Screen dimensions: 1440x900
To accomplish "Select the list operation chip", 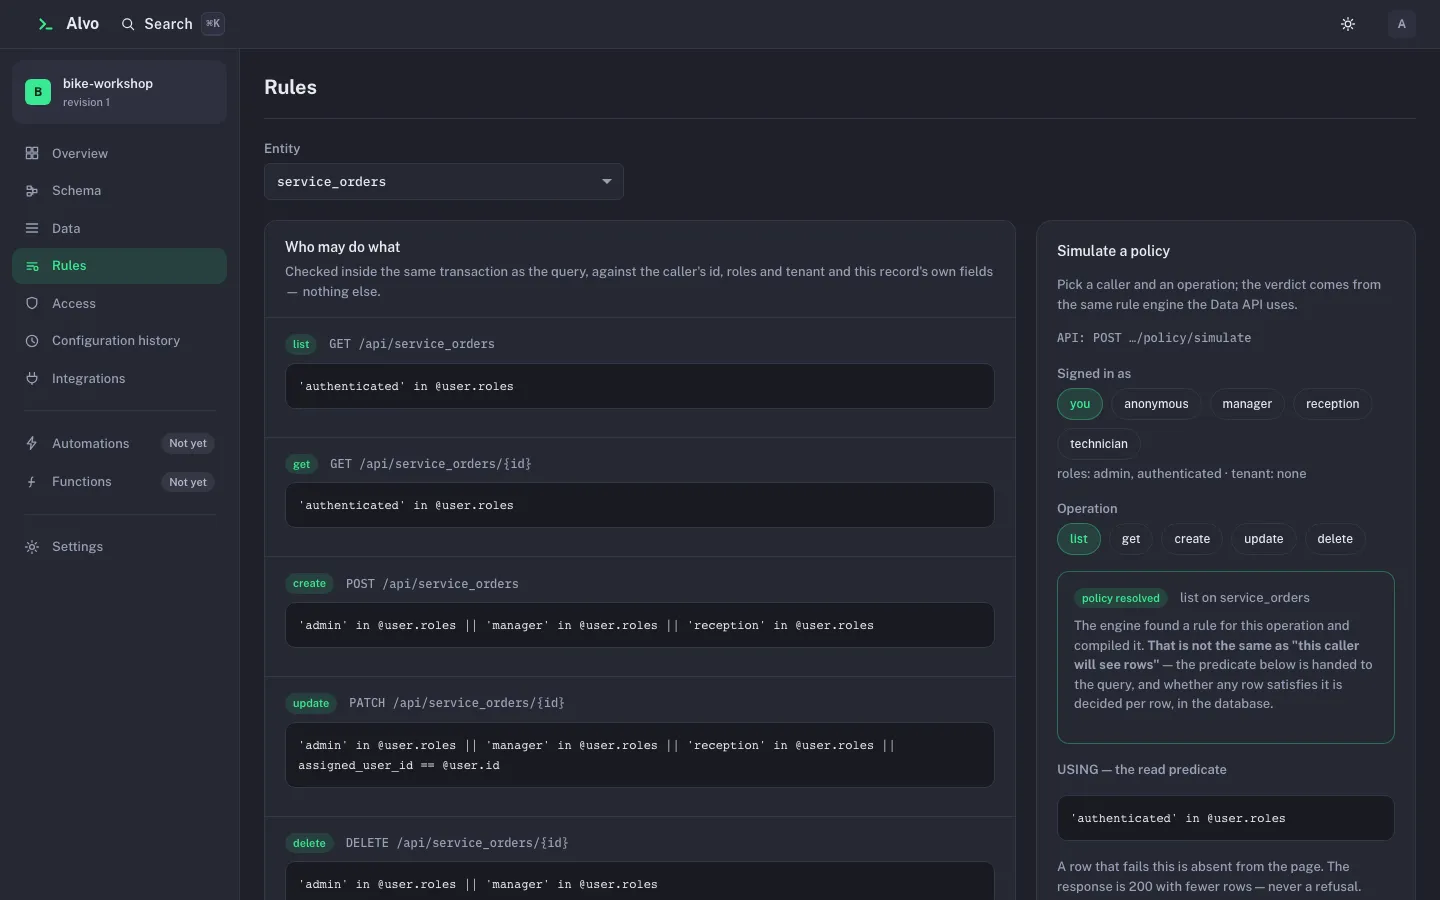I will [1078, 539].
